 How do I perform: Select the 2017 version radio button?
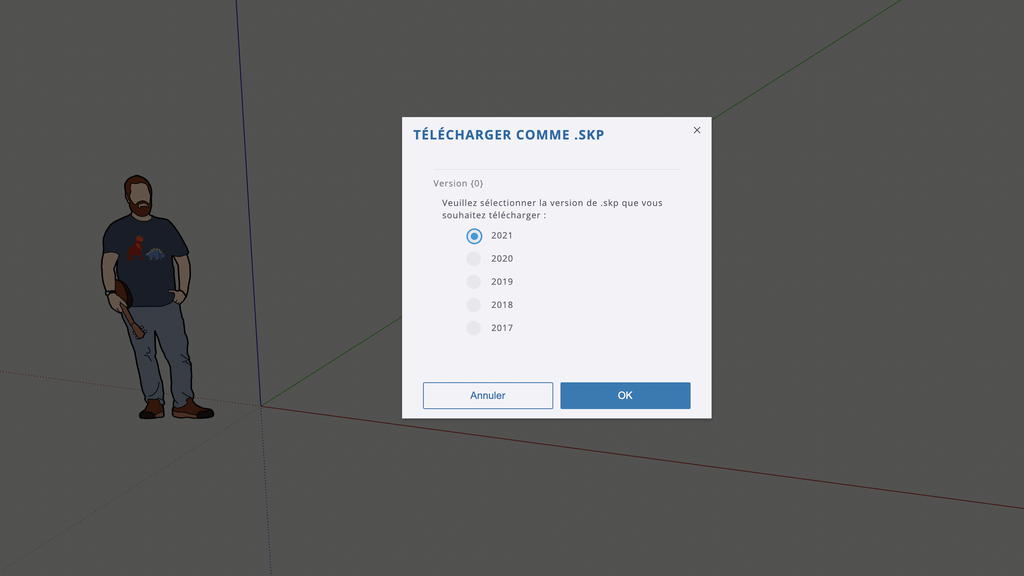tap(473, 328)
